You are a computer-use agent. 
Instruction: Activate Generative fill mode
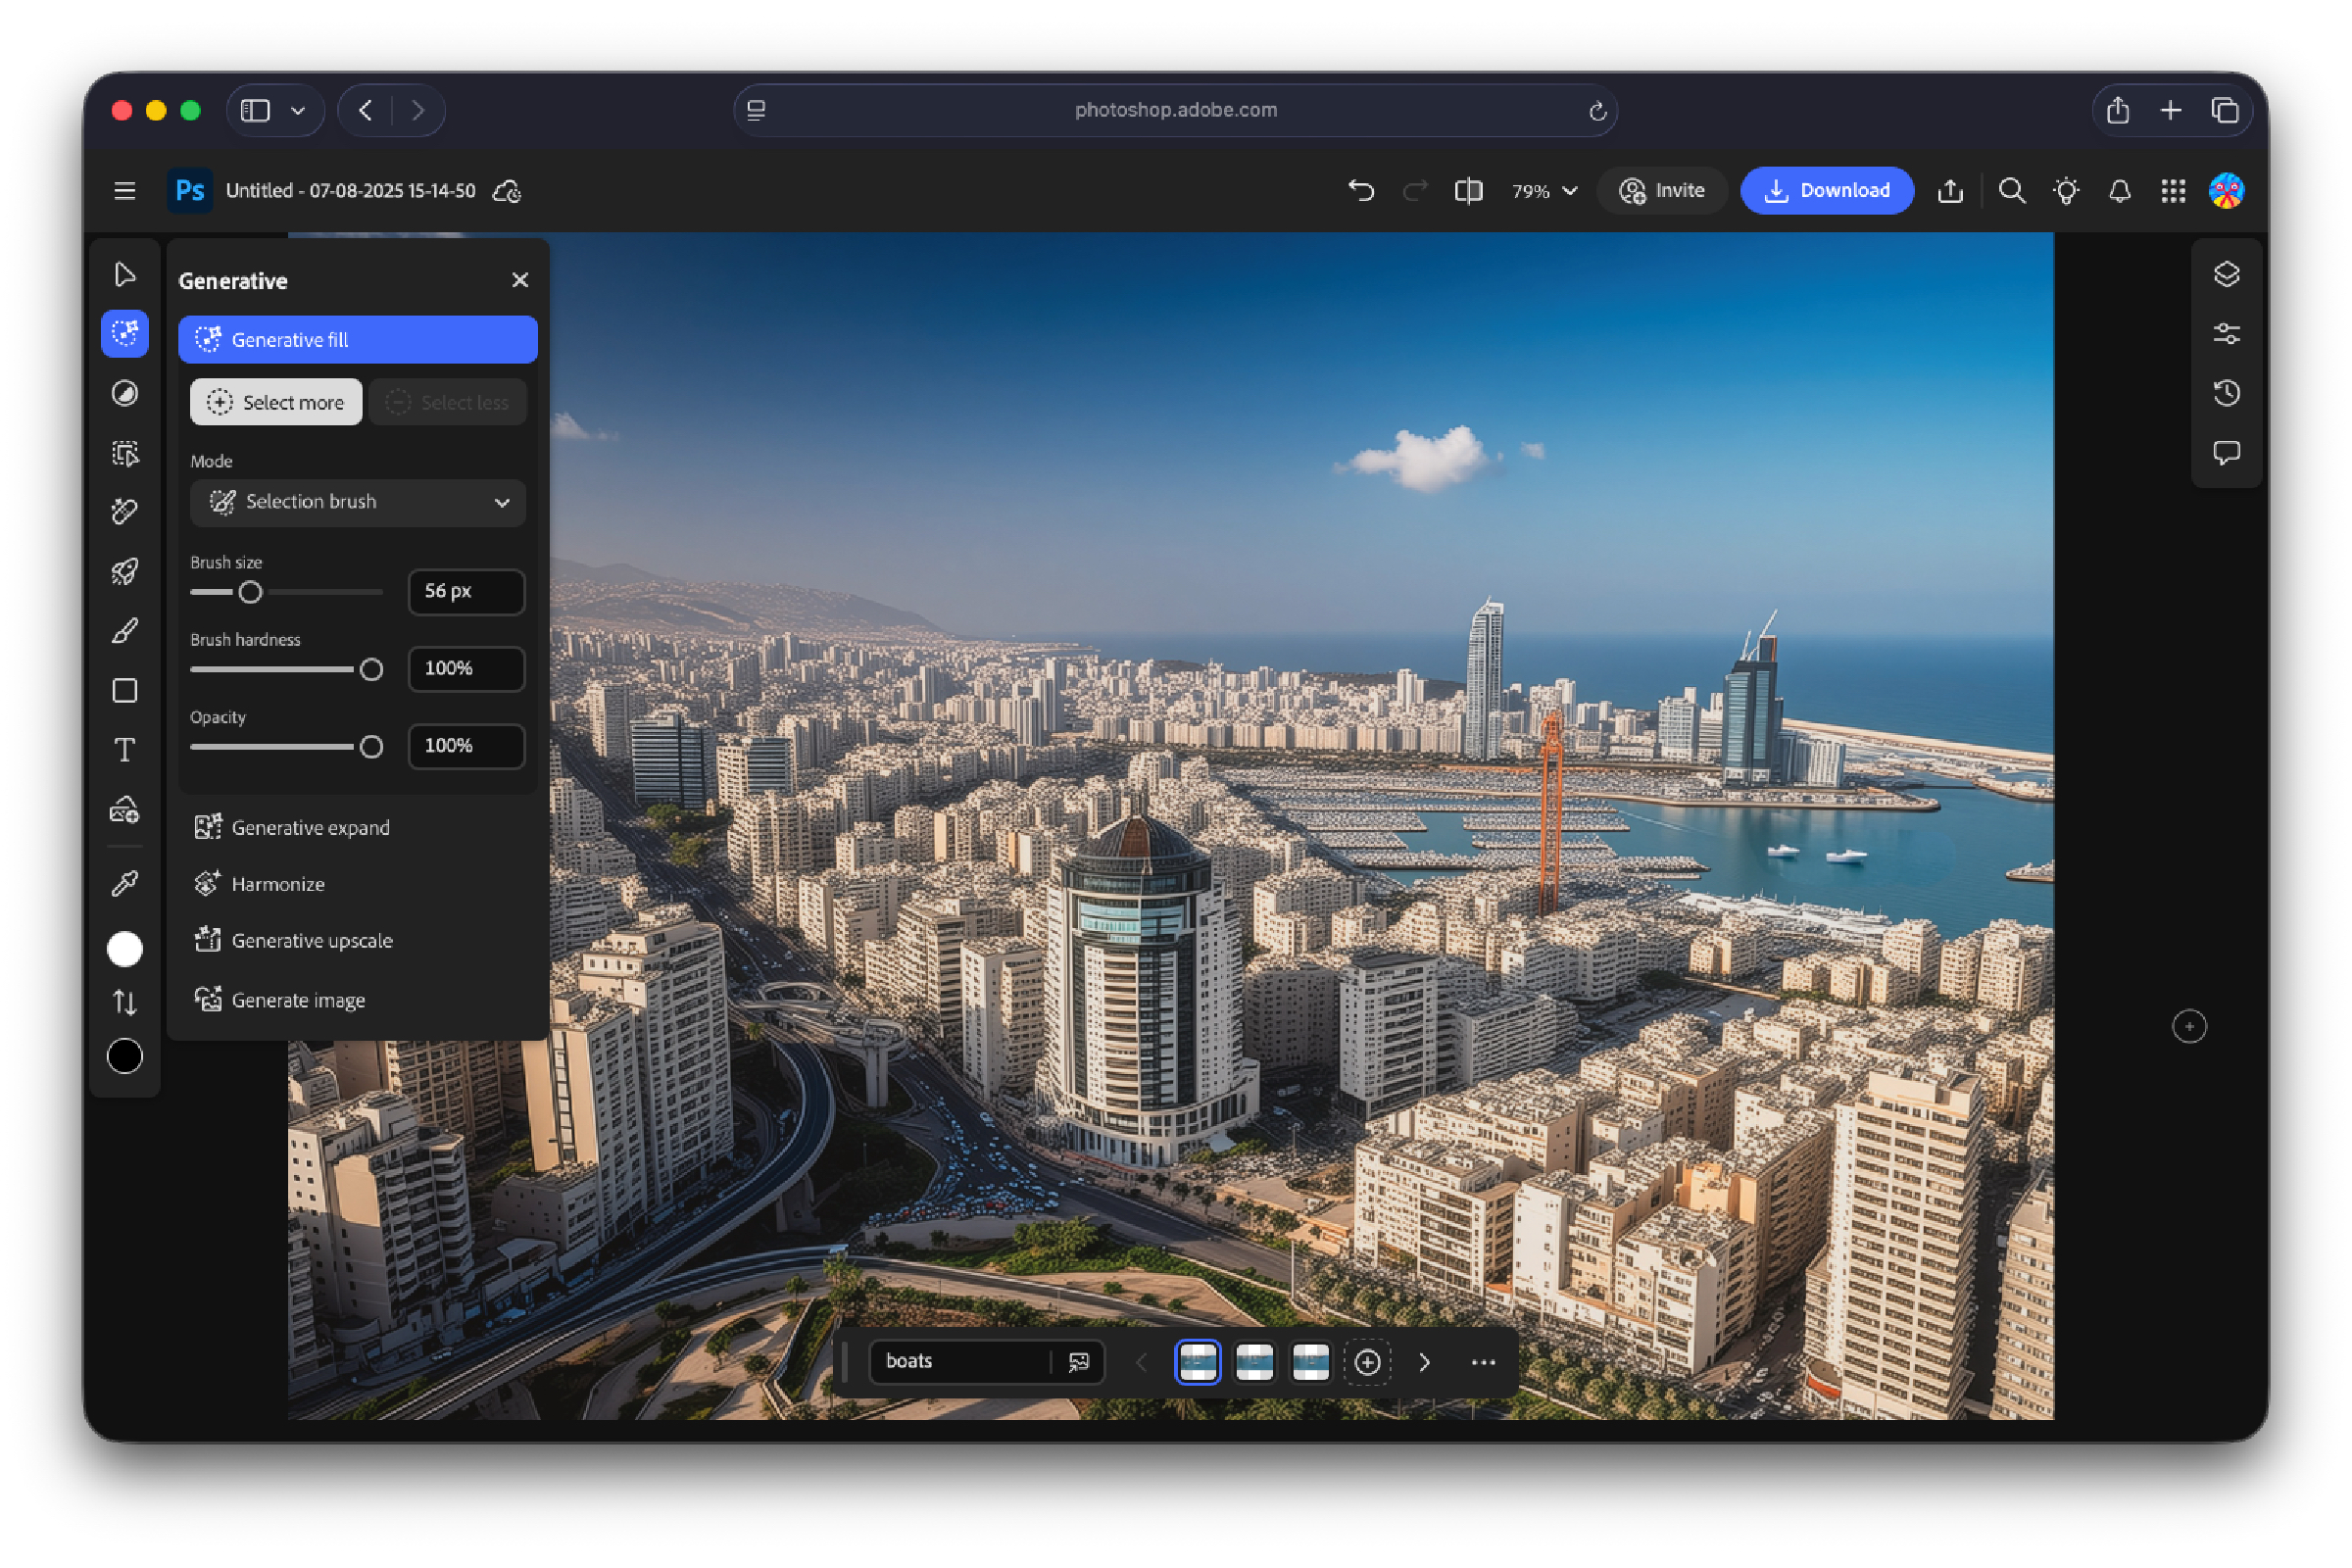tap(357, 339)
